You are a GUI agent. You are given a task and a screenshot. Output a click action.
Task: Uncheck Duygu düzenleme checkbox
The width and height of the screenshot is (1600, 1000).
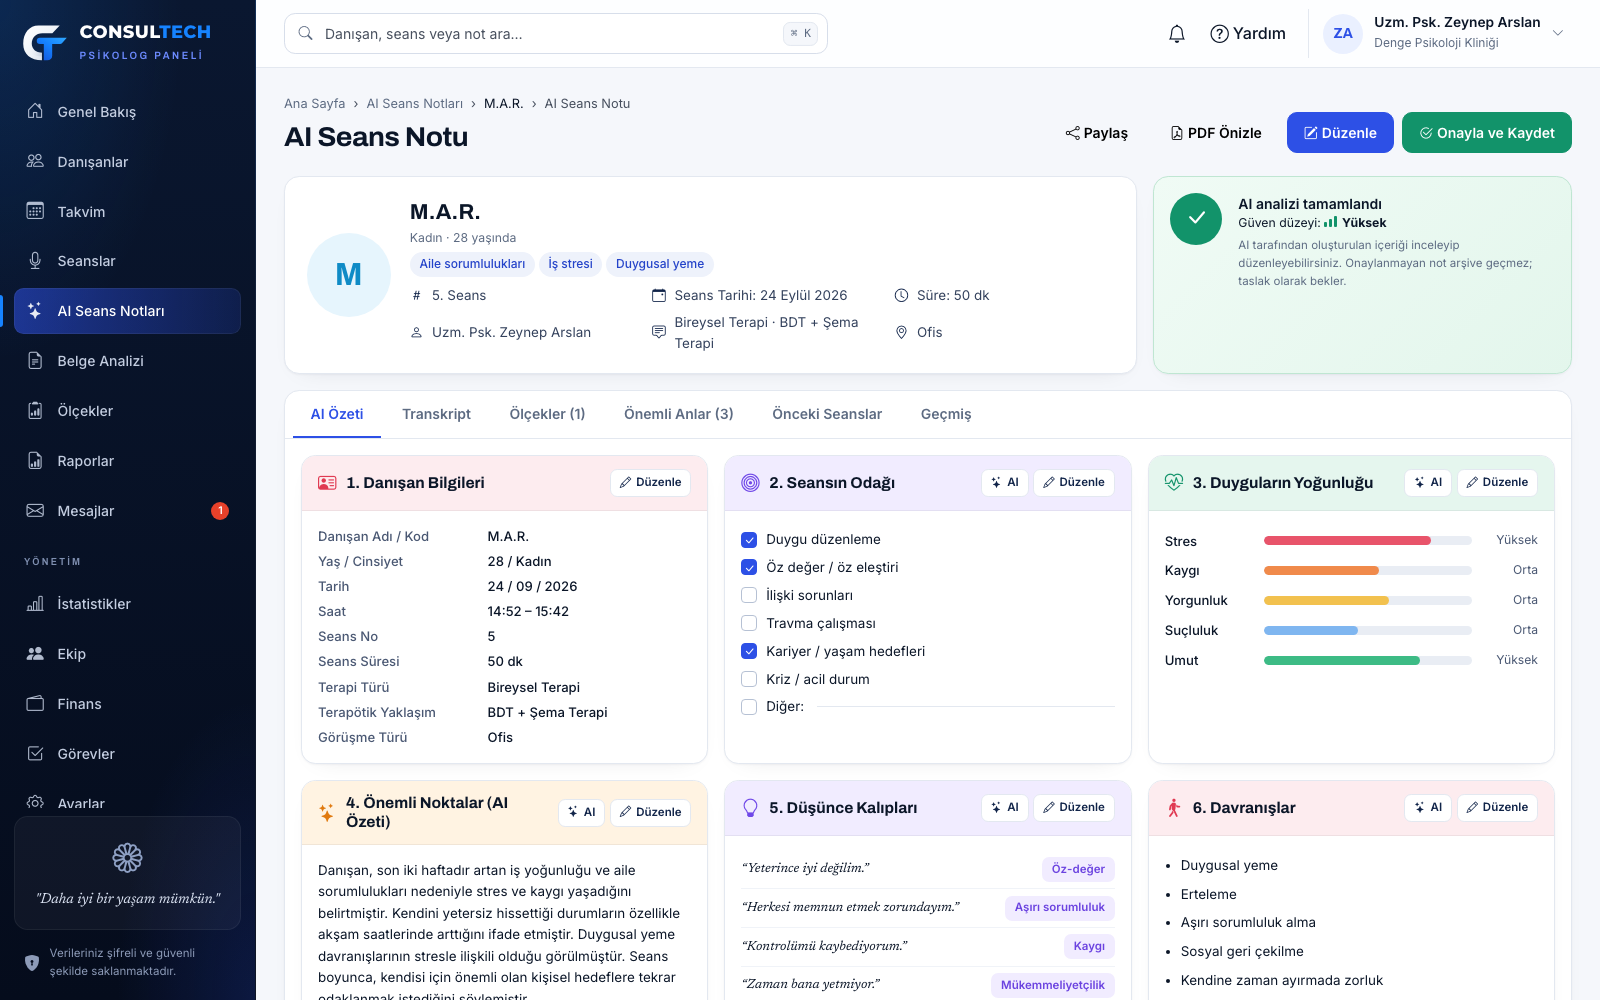(x=749, y=540)
